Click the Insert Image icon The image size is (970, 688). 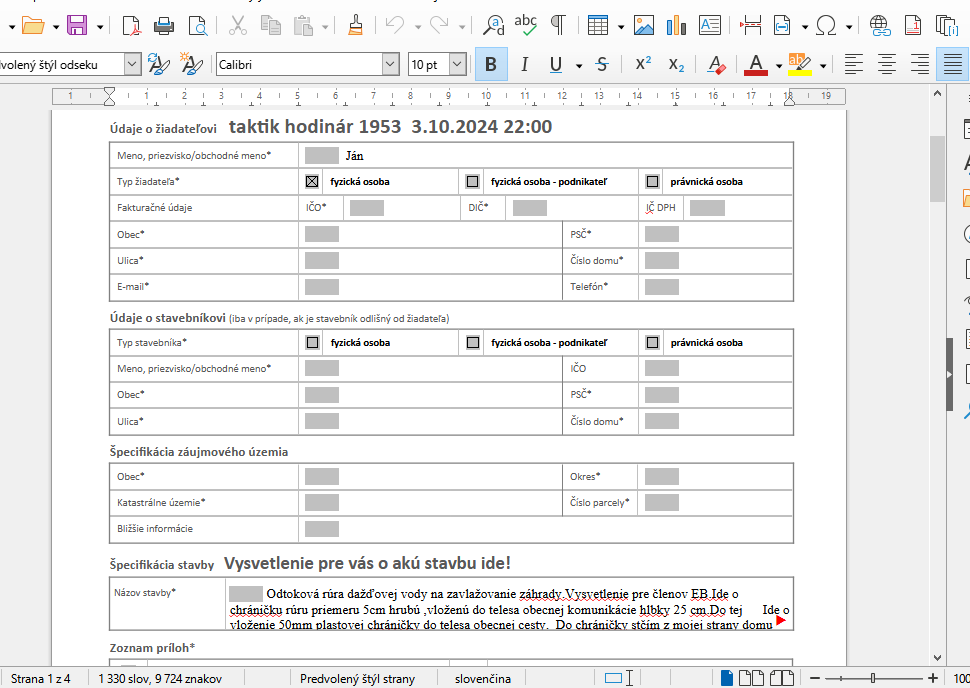644,25
